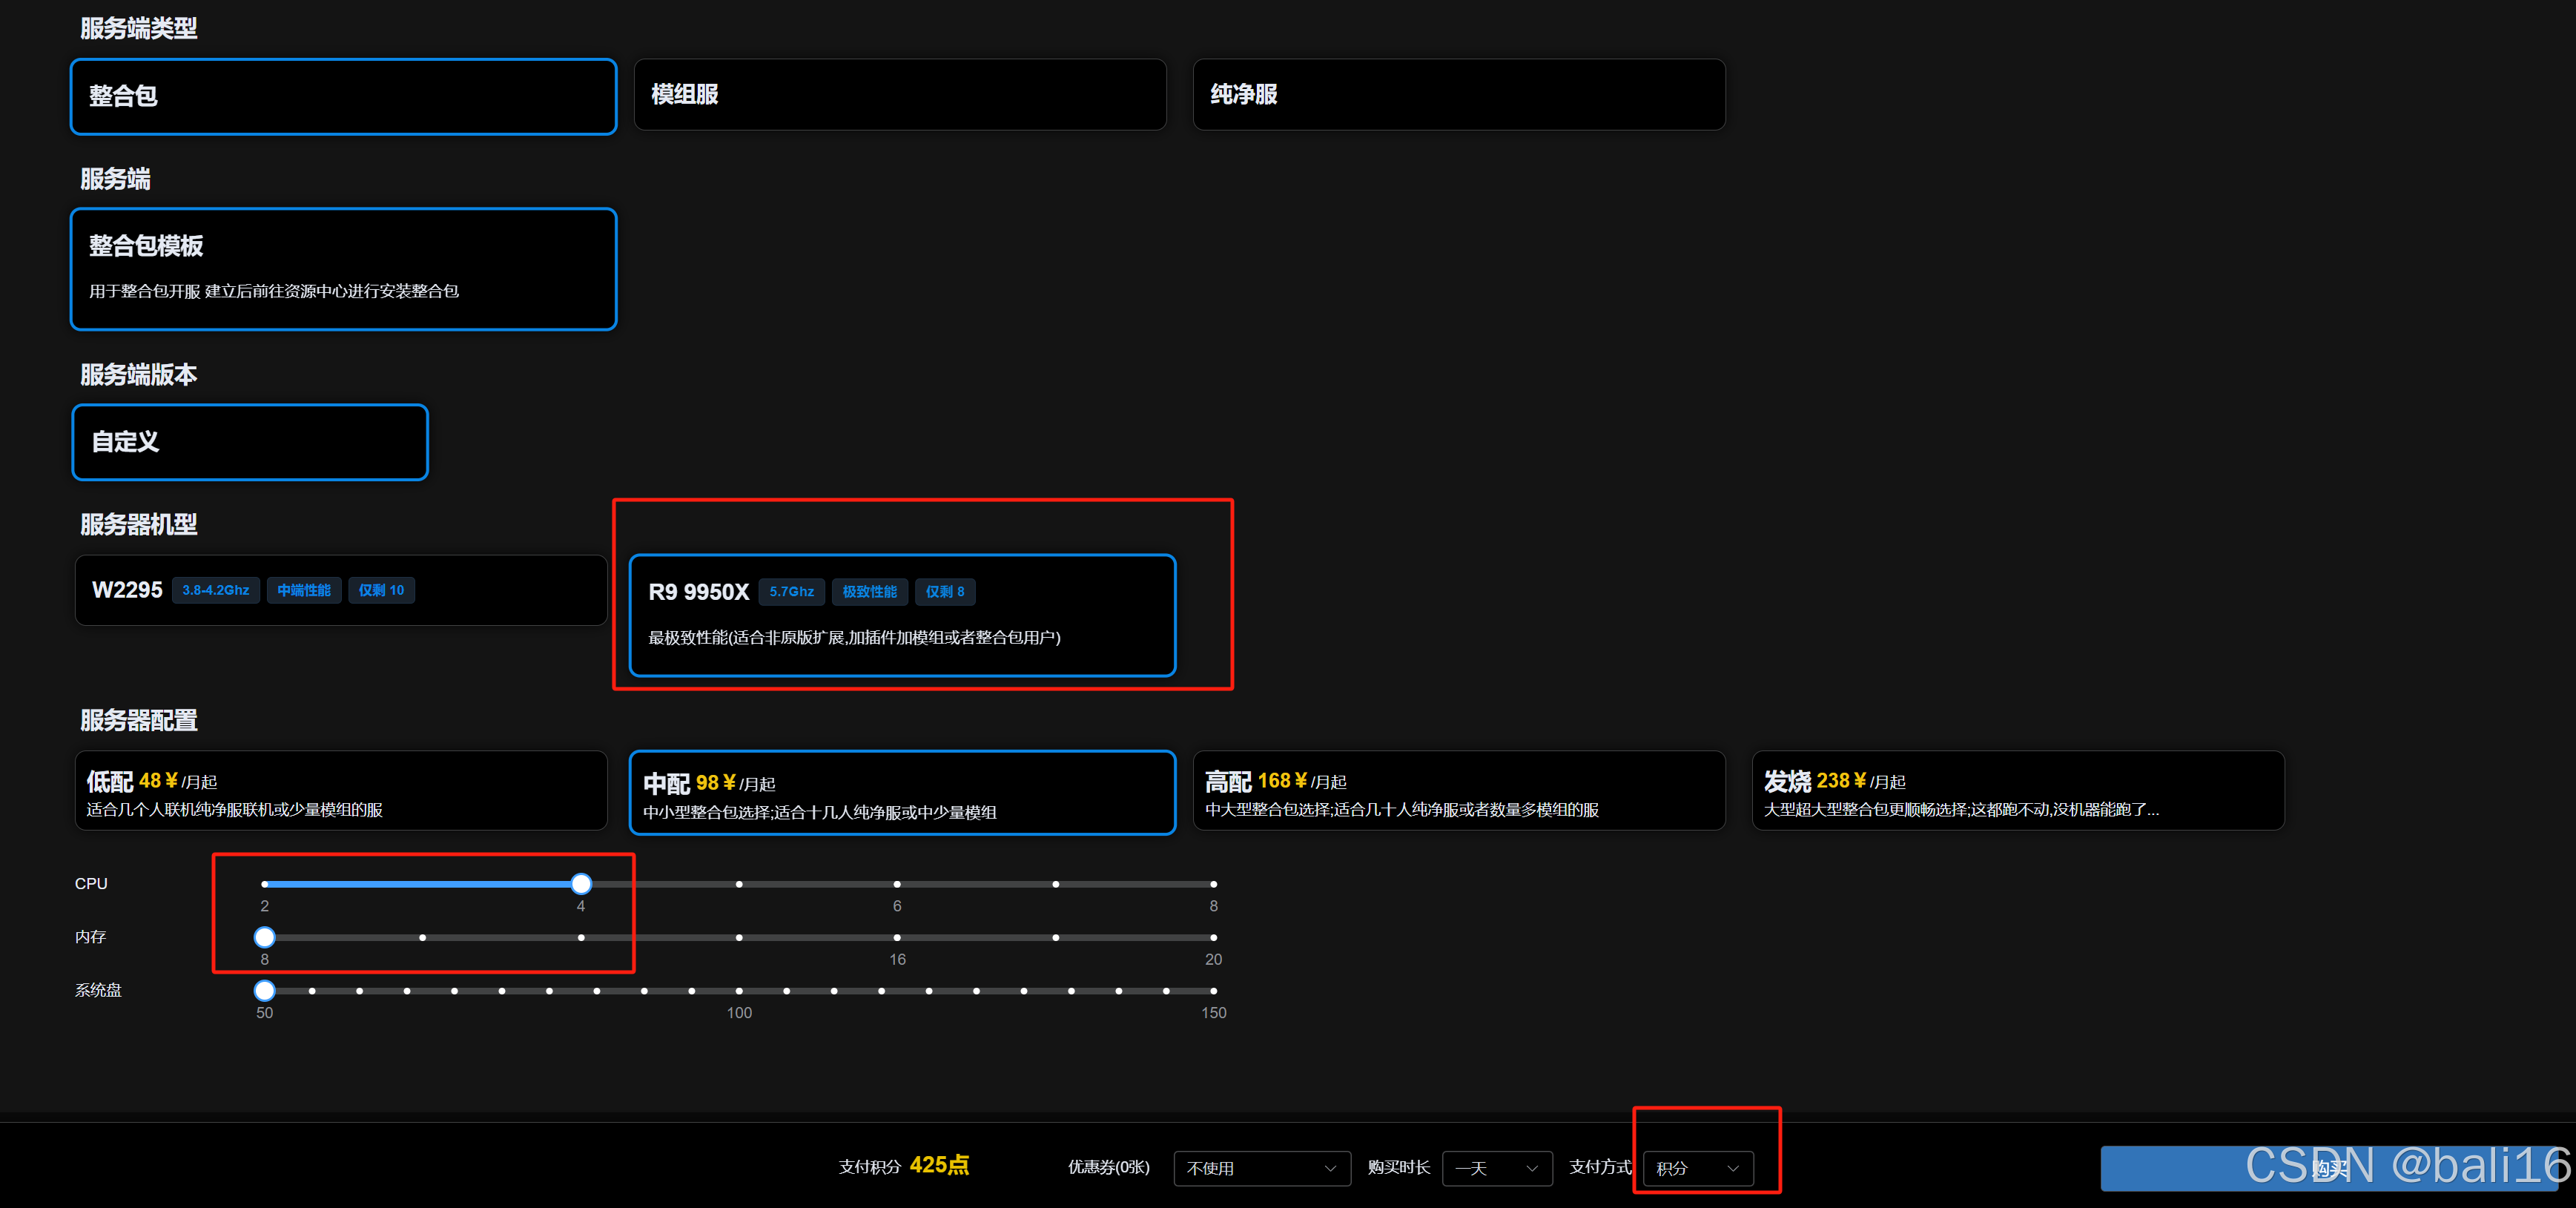Expand the 购买时长 duration dropdown
The image size is (2576, 1208).
tap(1496, 1168)
